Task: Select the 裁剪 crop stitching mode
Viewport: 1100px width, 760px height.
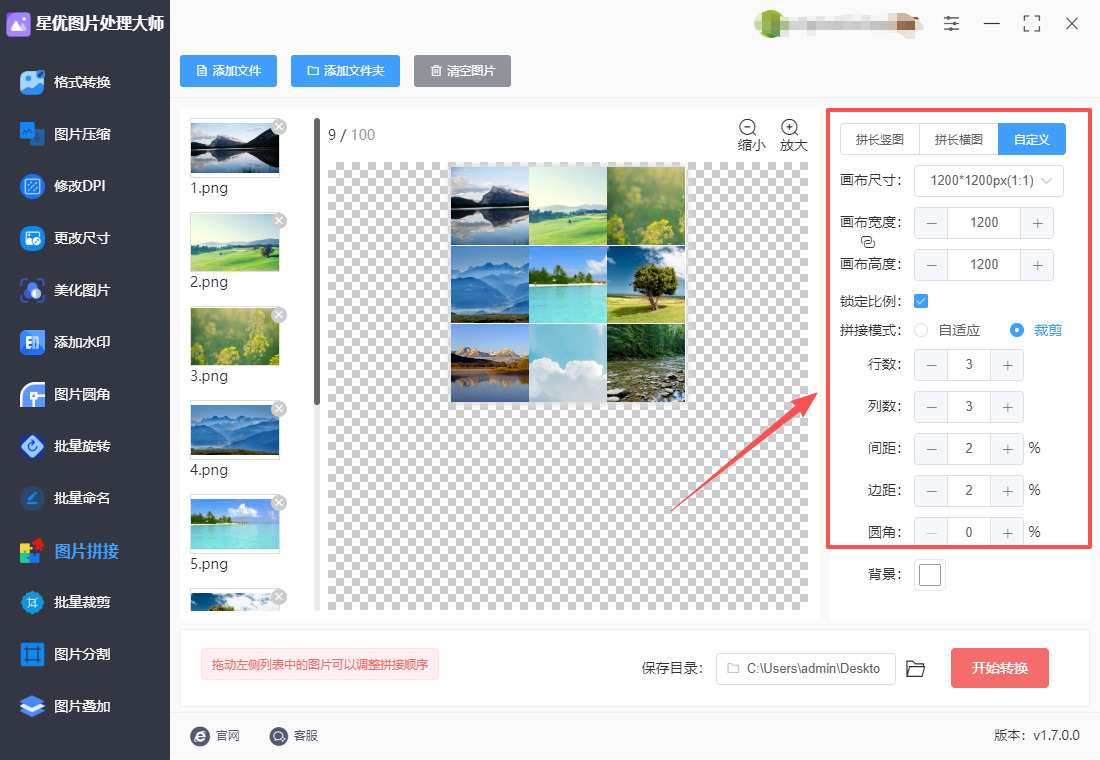Action: pyautogui.click(x=1035, y=330)
